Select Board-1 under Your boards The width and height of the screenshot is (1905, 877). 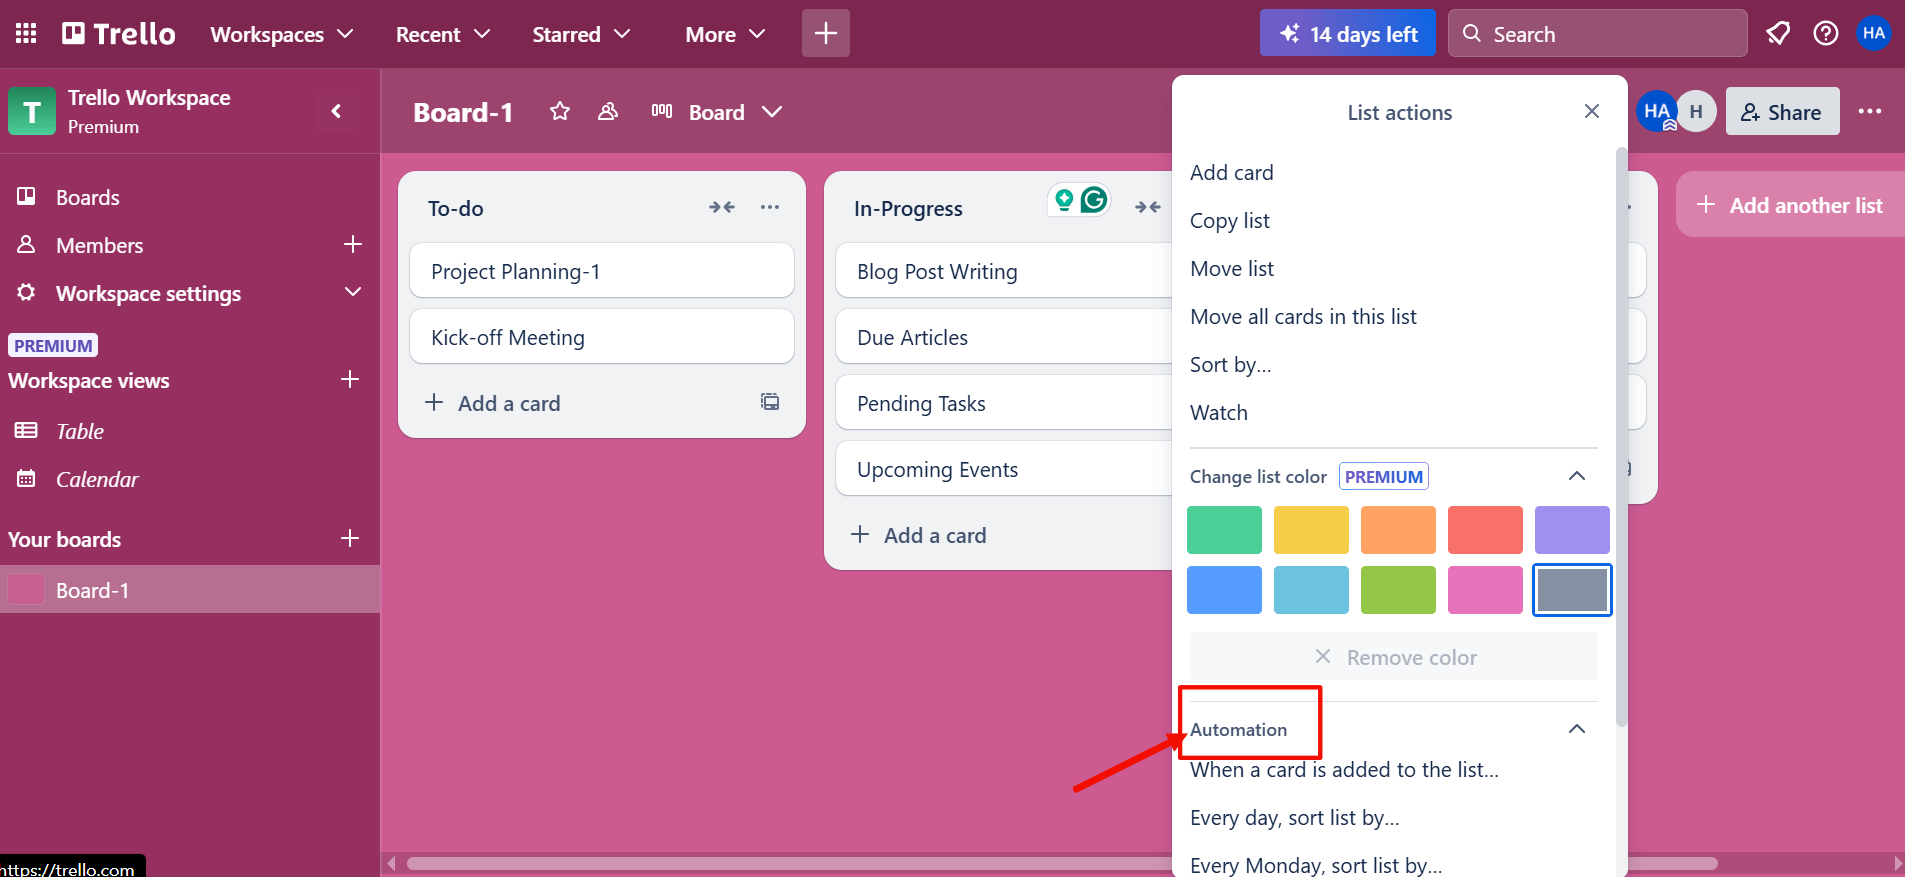pos(190,590)
